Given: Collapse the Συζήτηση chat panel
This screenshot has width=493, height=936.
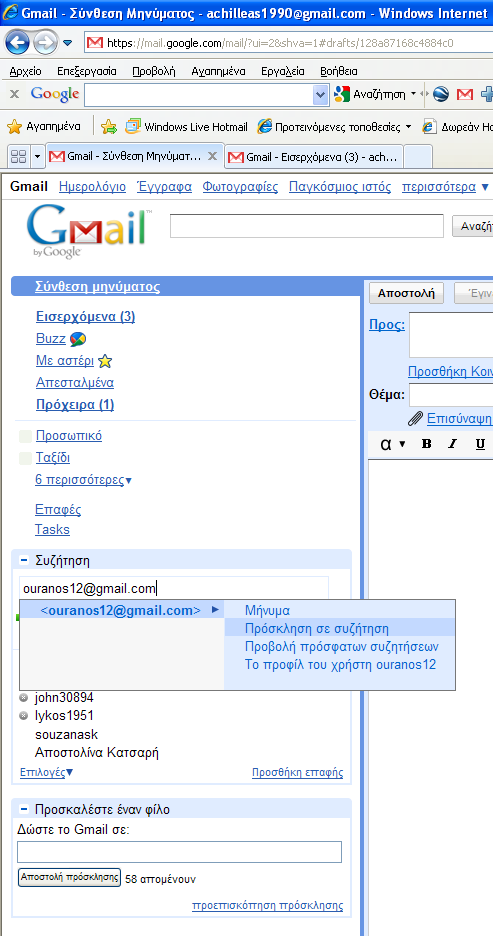Looking at the screenshot, I should [24, 561].
